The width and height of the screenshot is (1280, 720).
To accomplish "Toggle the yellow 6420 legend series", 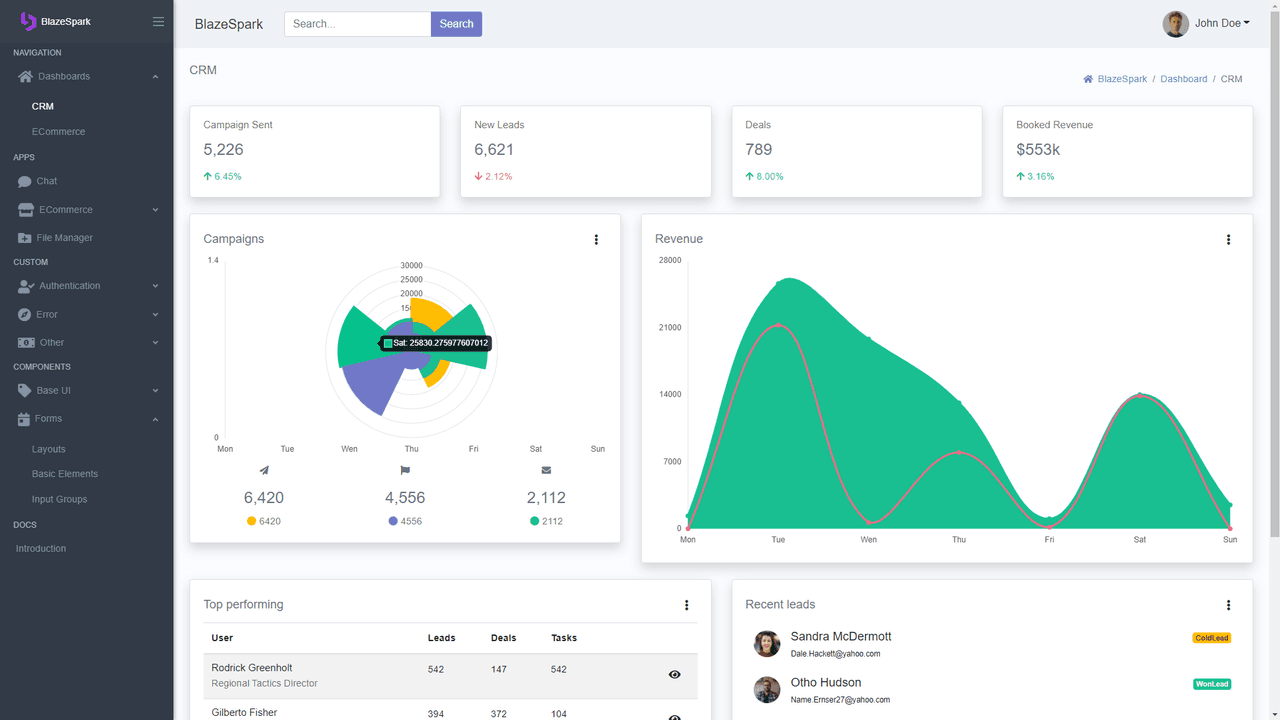I will pyautogui.click(x=264, y=521).
